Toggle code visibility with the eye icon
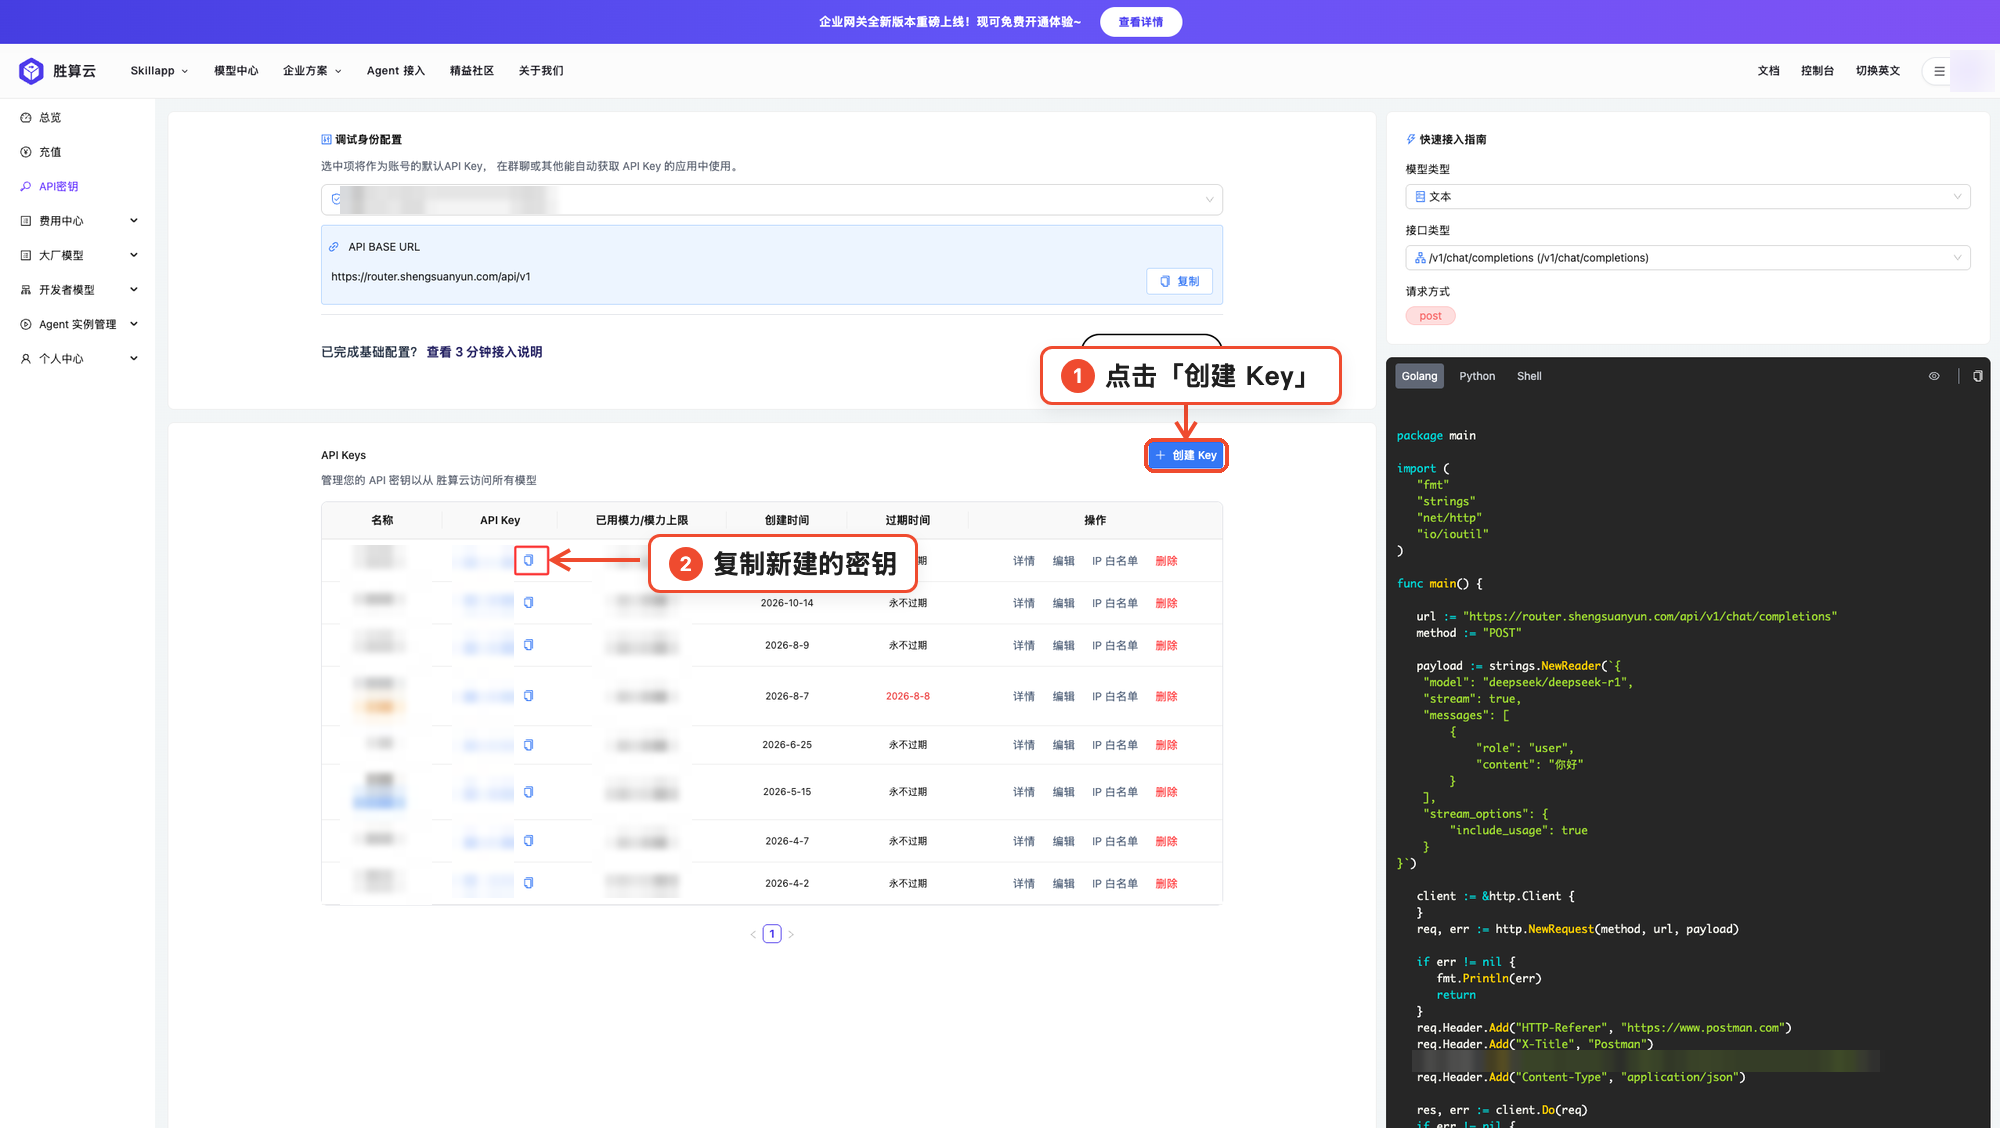Screen dimensions: 2000x1128 point(1934,376)
